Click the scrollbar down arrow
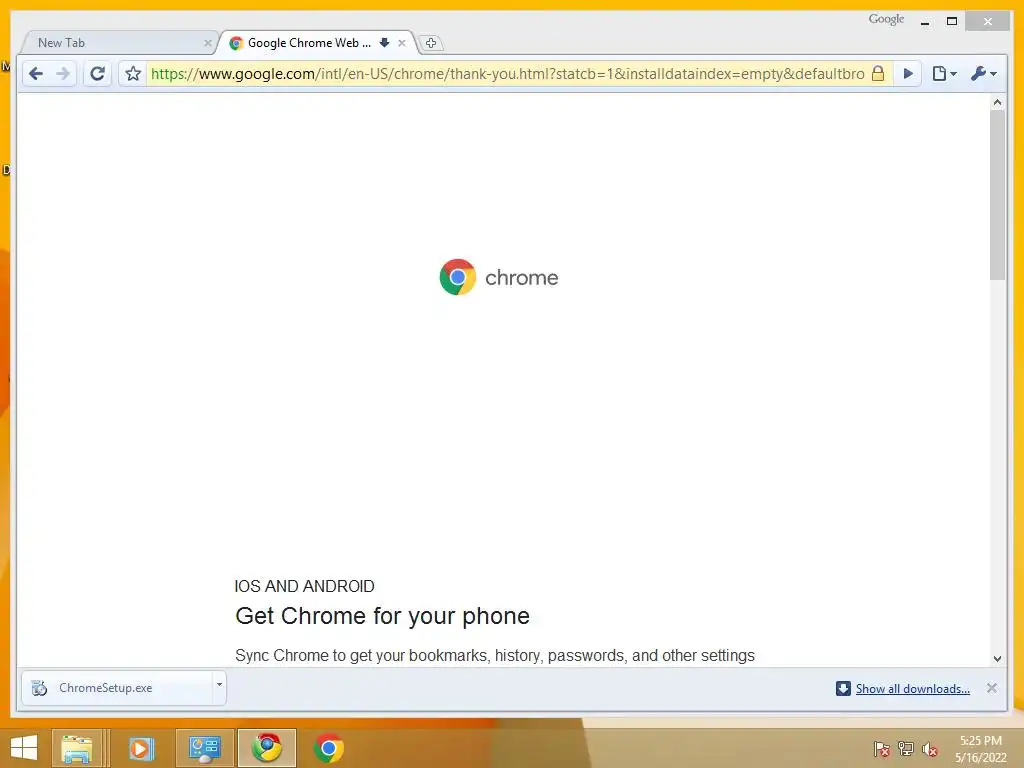 click(x=997, y=659)
